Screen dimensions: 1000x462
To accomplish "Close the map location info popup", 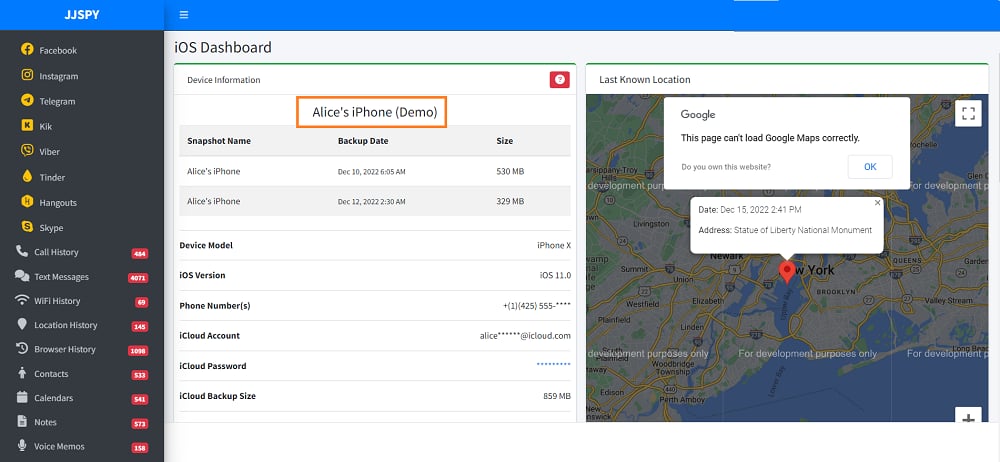I will [878, 202].
